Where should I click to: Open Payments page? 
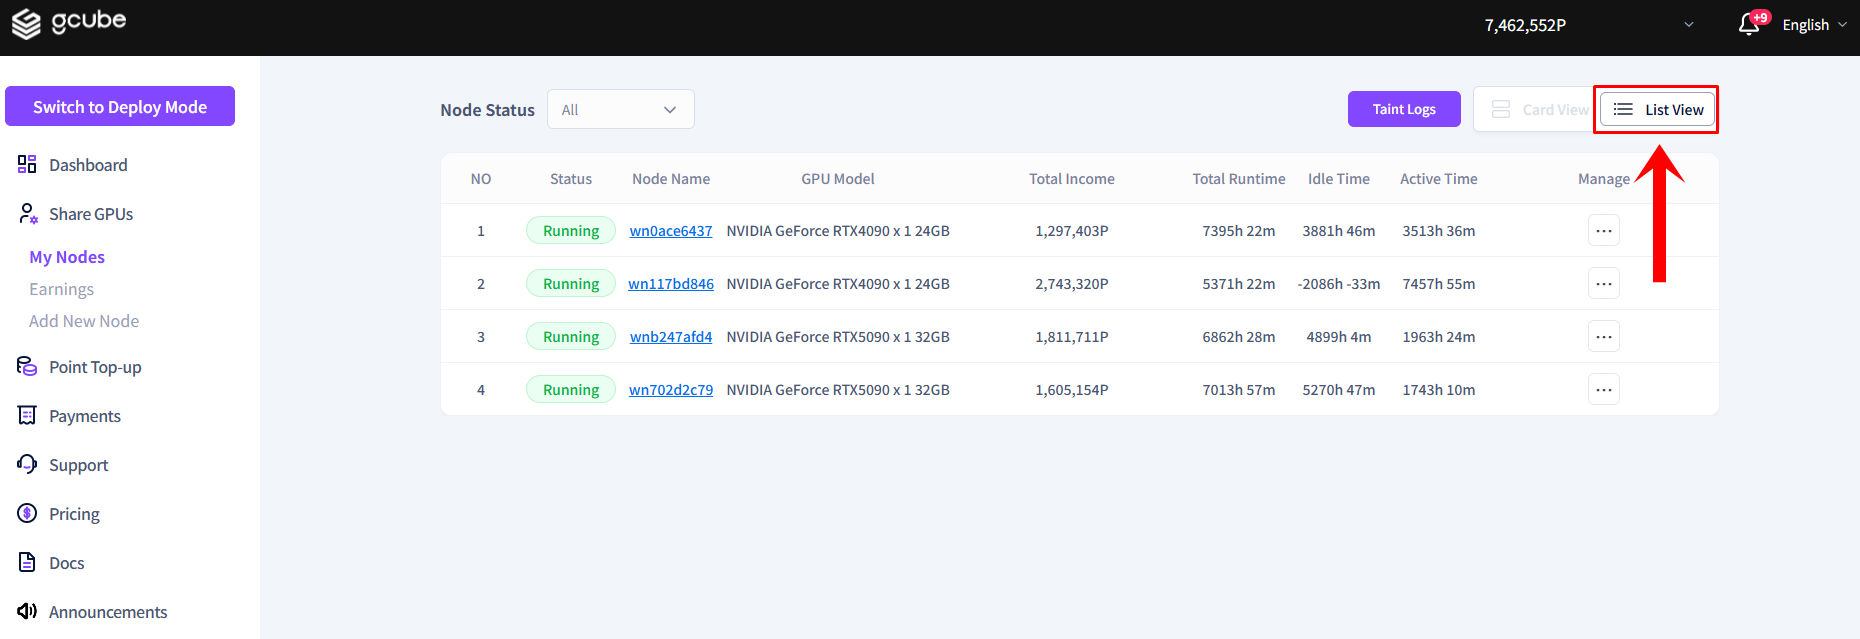coord(85,416)
